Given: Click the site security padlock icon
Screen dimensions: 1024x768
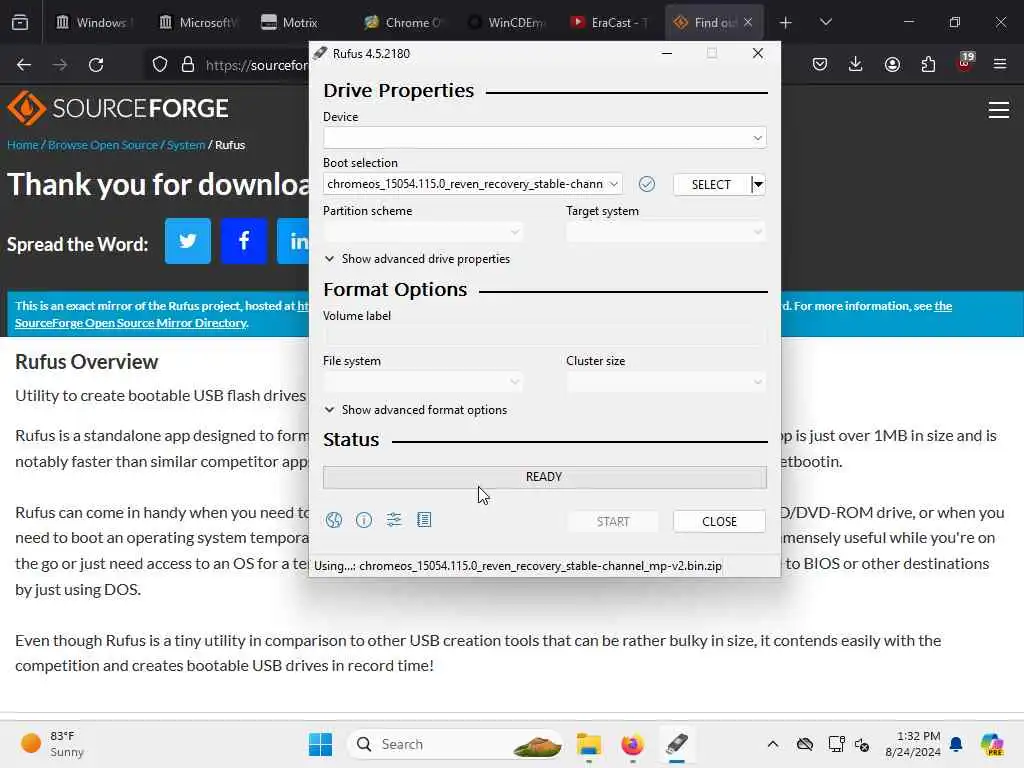Looking at the screenshot, I should click(188, 65).
